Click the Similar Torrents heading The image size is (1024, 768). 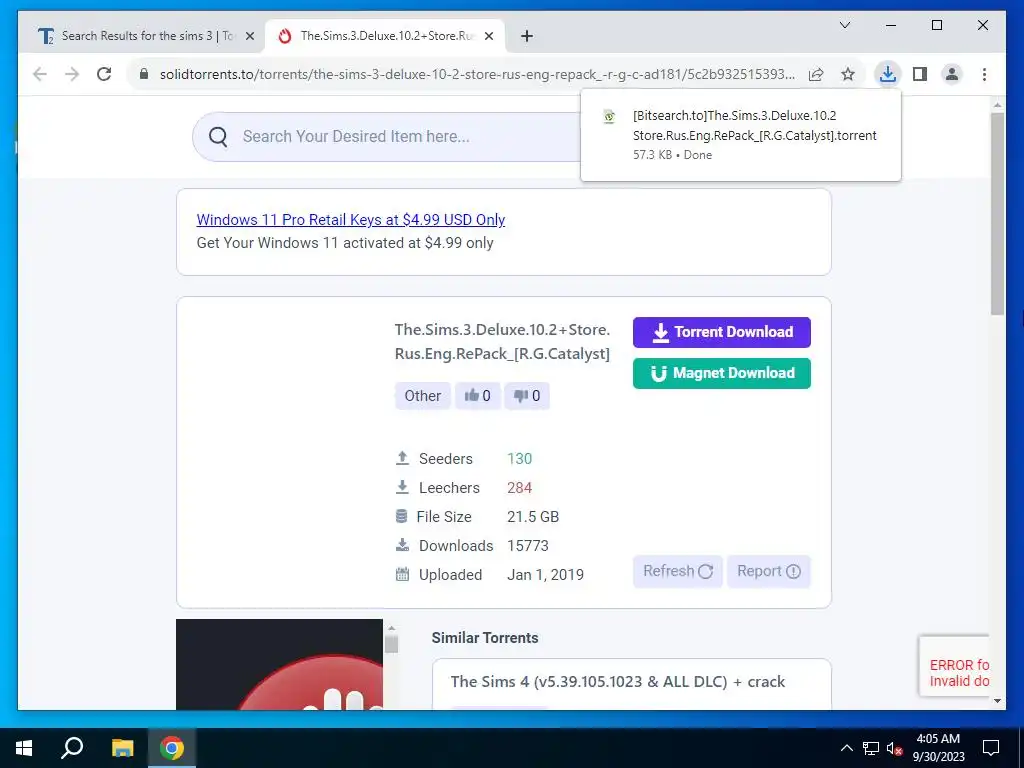coord(485,638)
